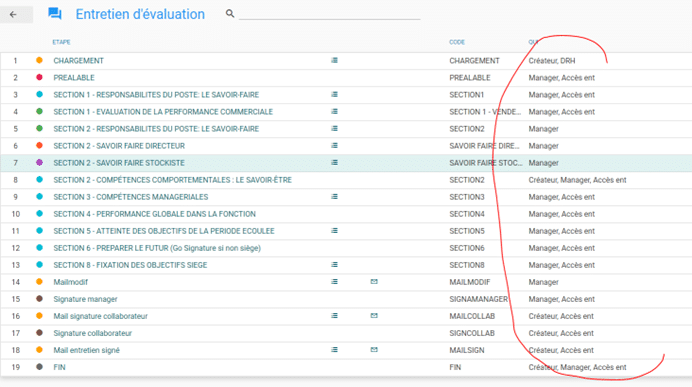The height and width of the screenshot is (387, 692).
Task: Click code cell SIGNAMANAGER
Action: [x=479, y=299]
